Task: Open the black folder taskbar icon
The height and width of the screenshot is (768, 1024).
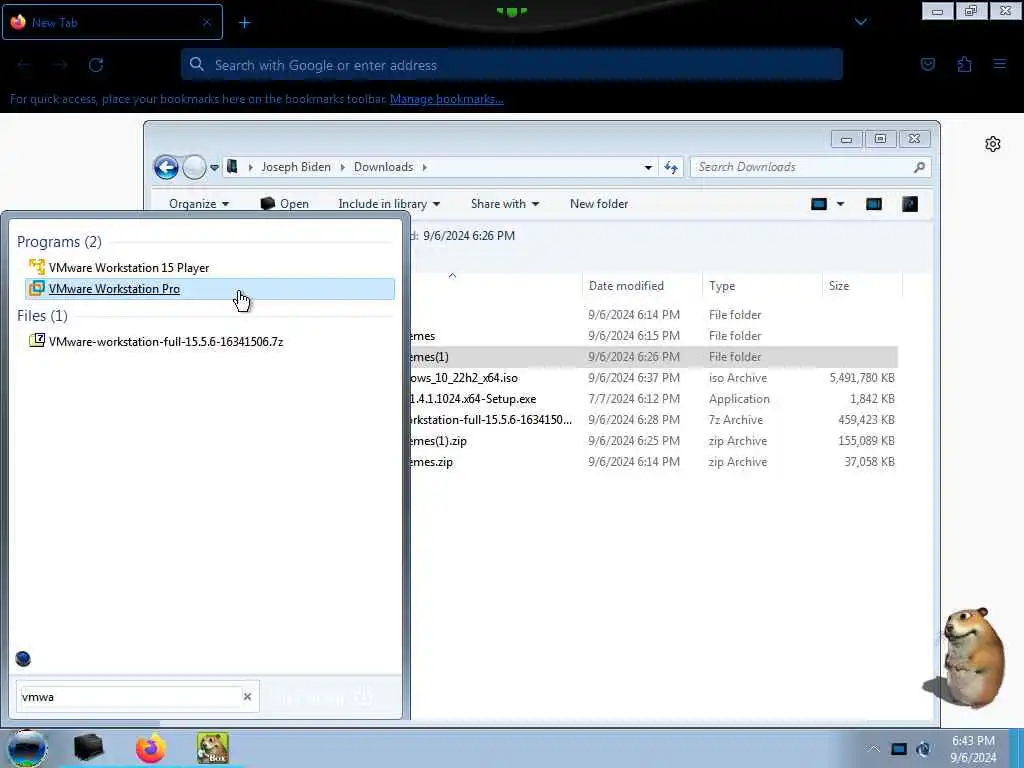Action: pos(88,748)
